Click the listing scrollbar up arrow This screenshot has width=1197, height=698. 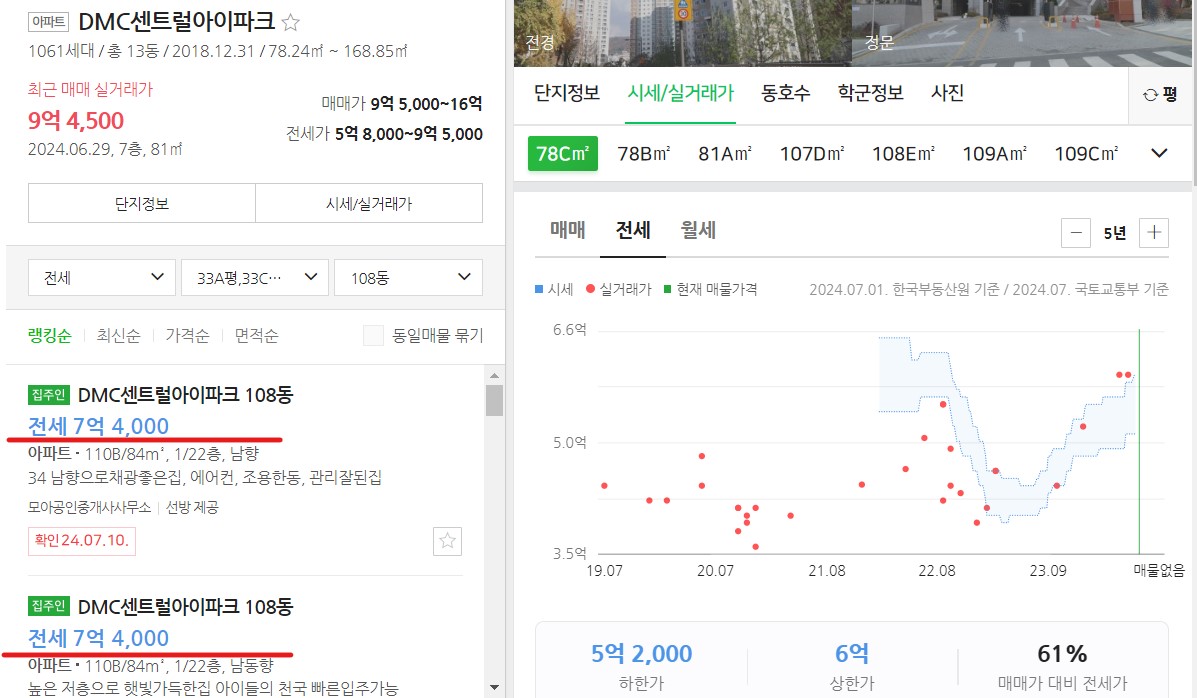click(494, 376)
